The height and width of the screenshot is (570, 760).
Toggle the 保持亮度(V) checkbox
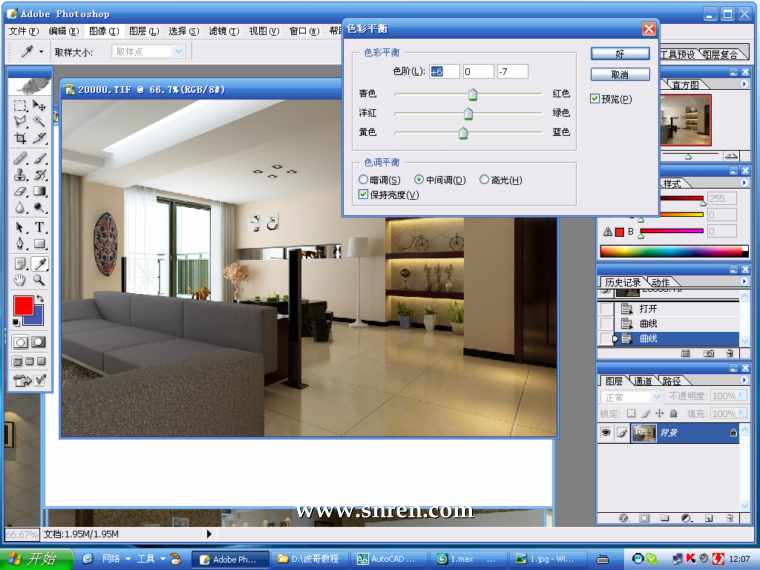pos(363,195)
